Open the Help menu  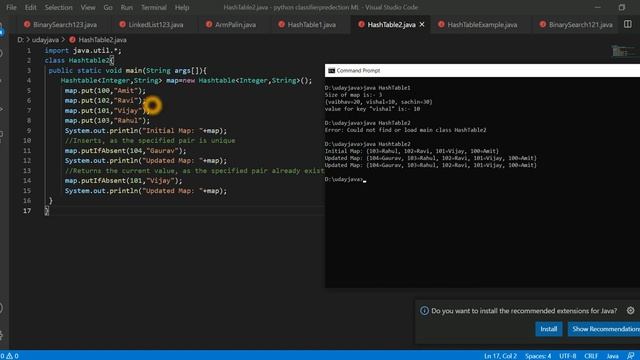[182, 7]
